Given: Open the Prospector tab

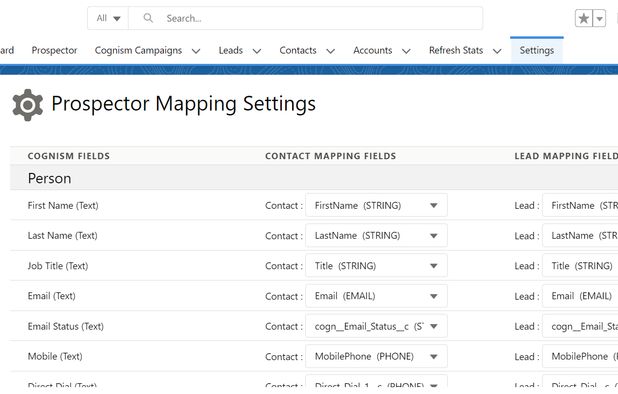Looking at the screenshot, I should point(54,50).
